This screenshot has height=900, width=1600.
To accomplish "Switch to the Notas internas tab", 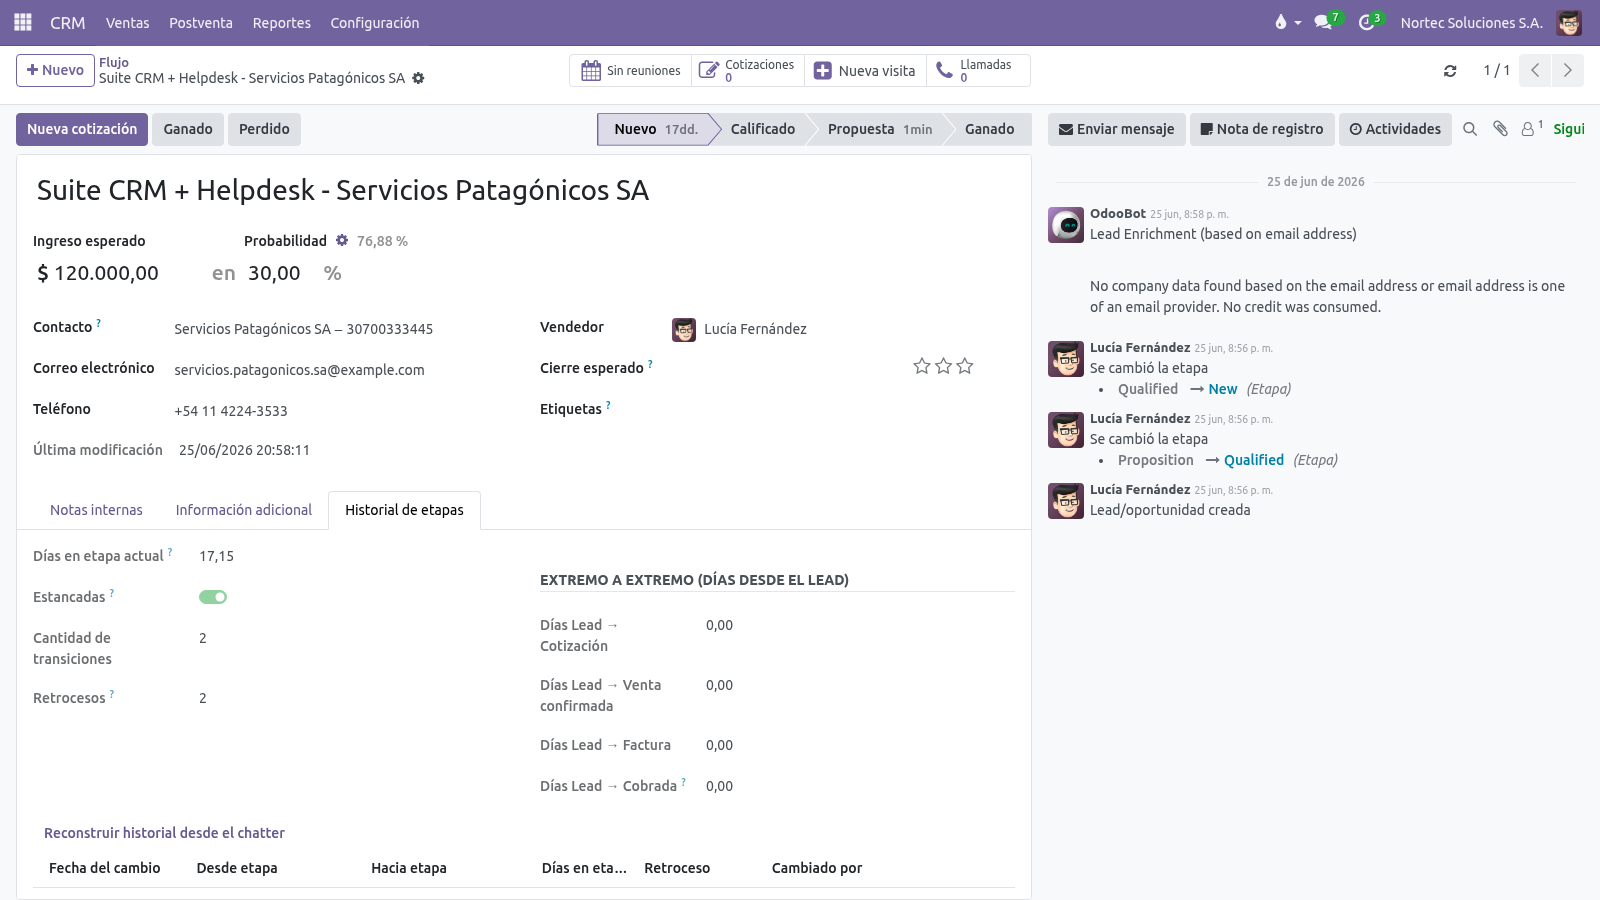I will click(x=96, y=510).
